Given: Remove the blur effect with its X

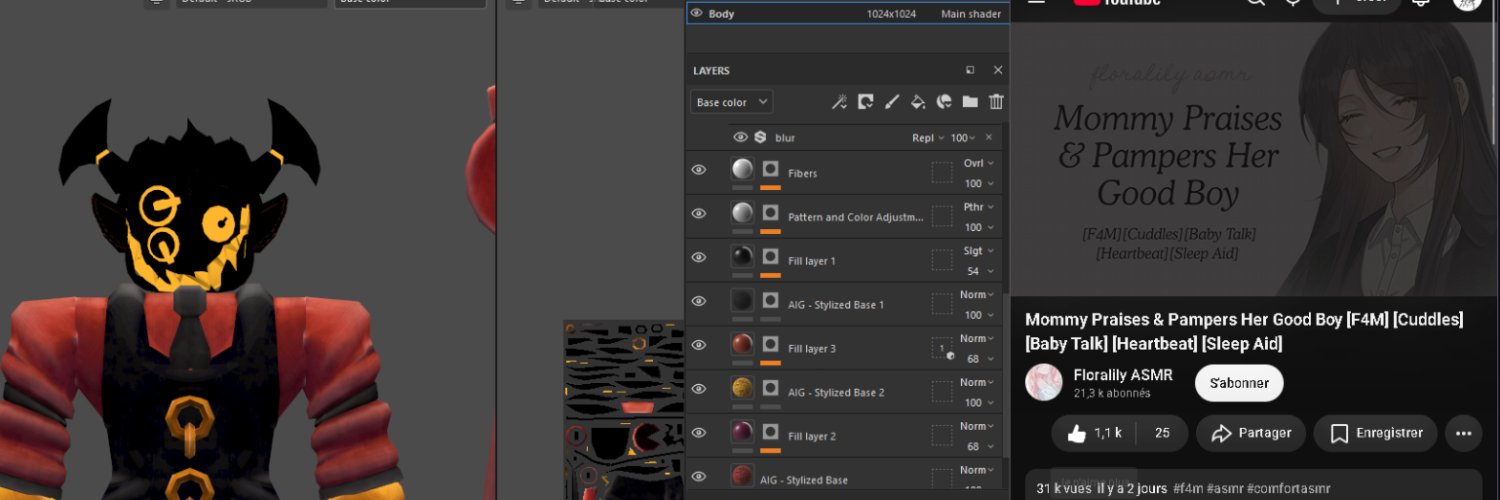Looking at the screenshot, I should 989,137.
